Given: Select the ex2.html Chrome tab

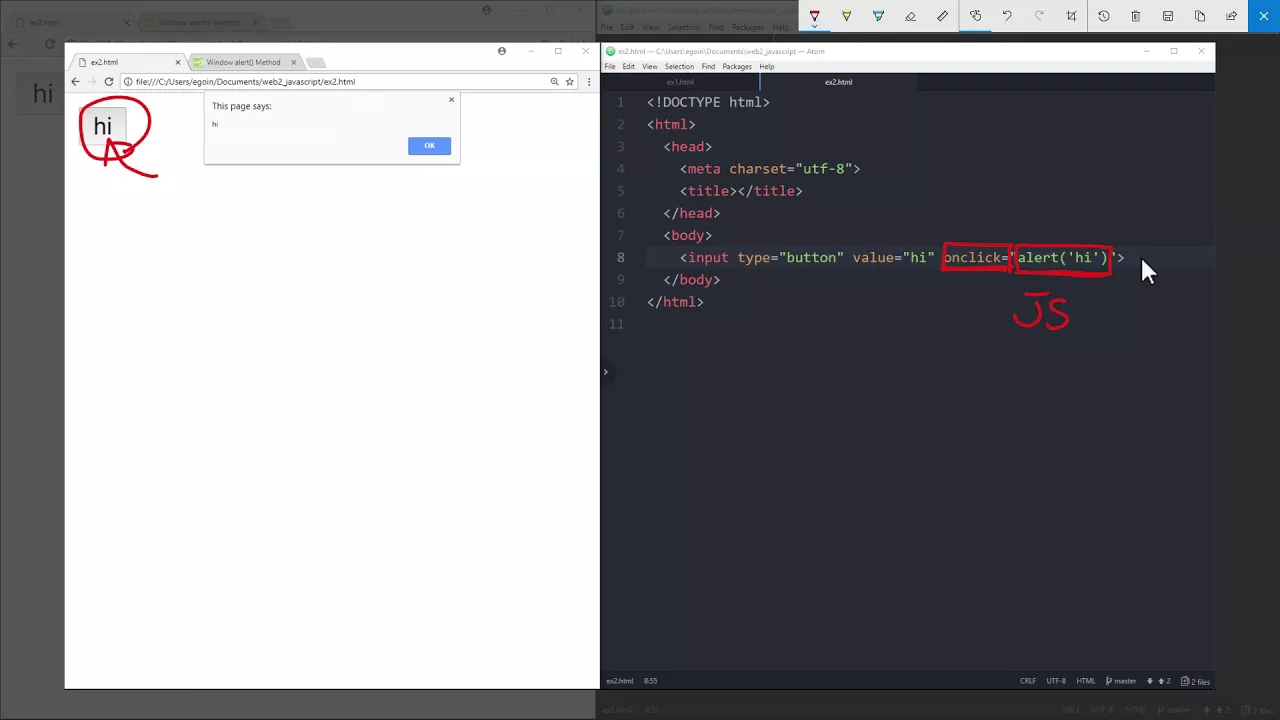Looking at the screenshot, I should [x=126, y=62].
